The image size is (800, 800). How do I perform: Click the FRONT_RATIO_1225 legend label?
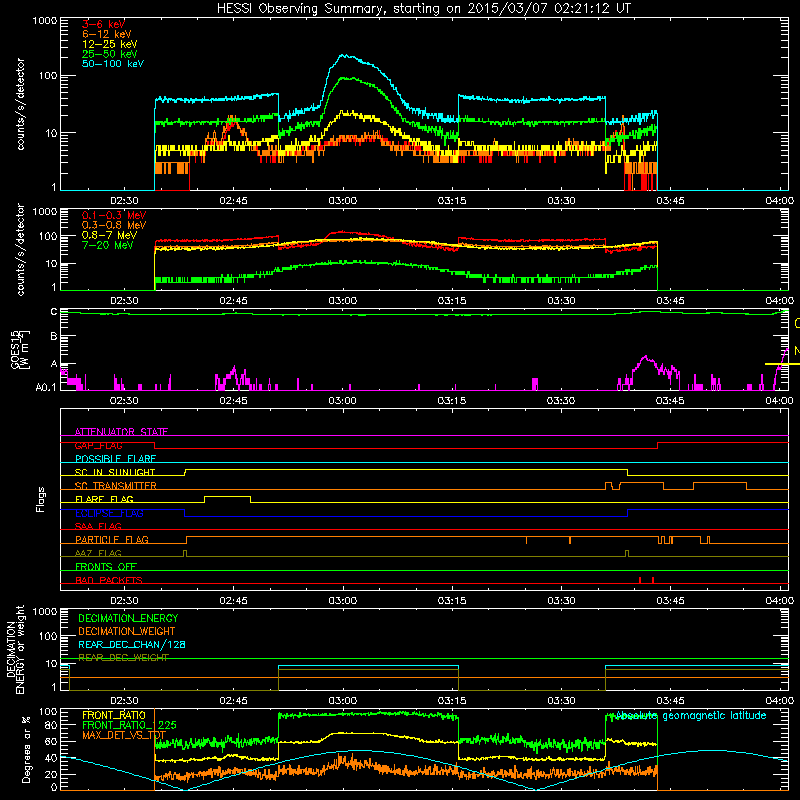(x=129, y=725)
